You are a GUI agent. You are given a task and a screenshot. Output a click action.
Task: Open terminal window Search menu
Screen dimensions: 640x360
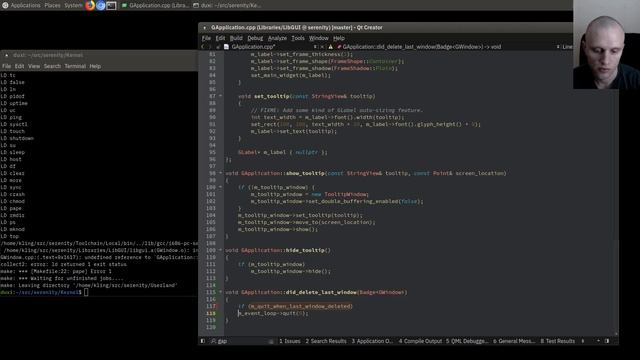click(x=52, y=66)
